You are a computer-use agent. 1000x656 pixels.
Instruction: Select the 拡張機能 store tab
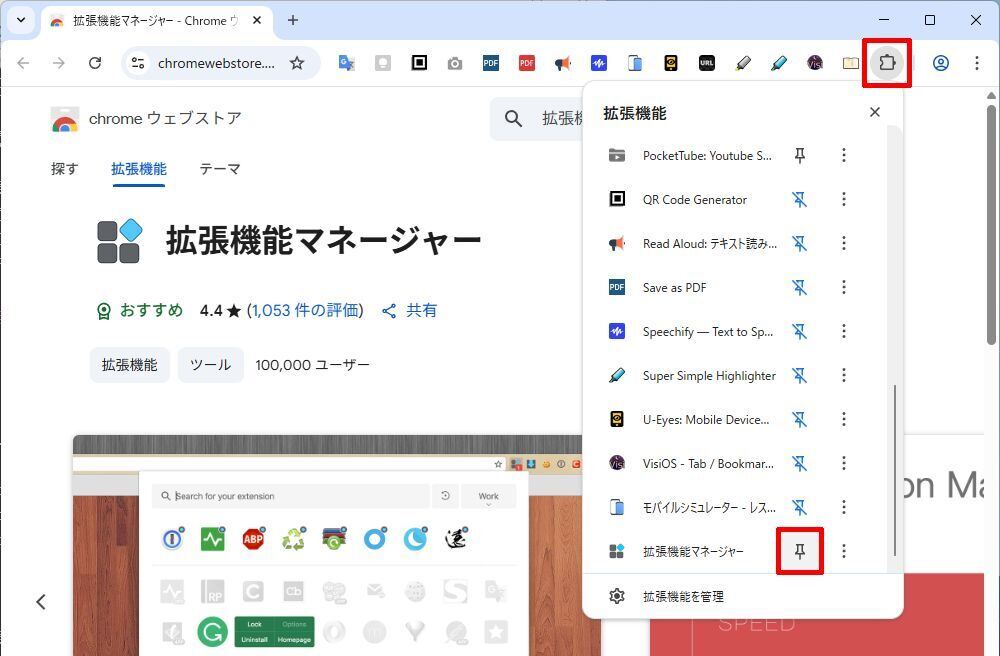pos(138,169)
